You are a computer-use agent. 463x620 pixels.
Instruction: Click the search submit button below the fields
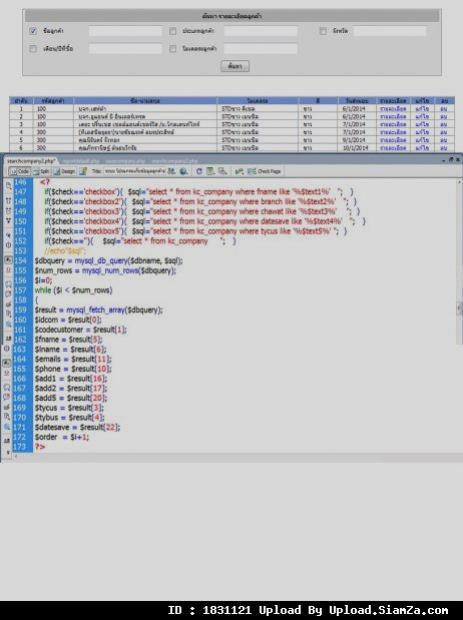[x=235, y=66]
